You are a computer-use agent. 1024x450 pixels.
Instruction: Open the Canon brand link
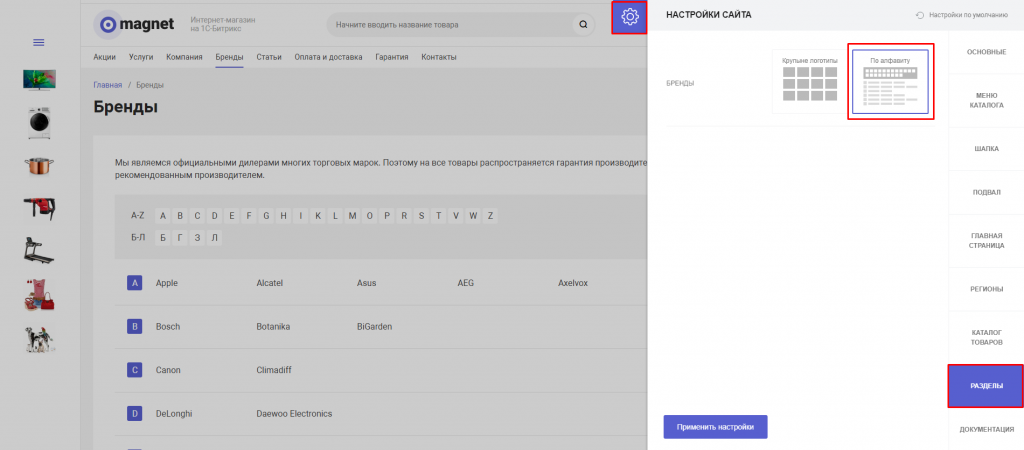168,370
